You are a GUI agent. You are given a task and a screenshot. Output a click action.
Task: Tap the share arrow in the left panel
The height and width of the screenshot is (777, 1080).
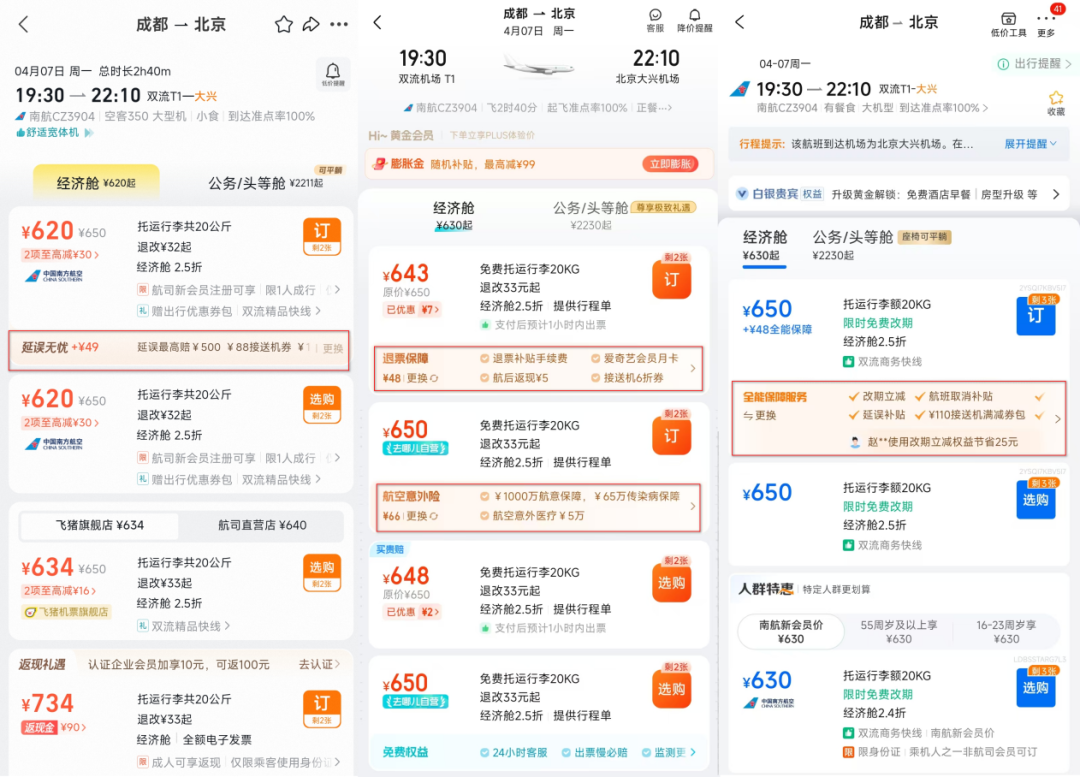click(x=311, y=25)
